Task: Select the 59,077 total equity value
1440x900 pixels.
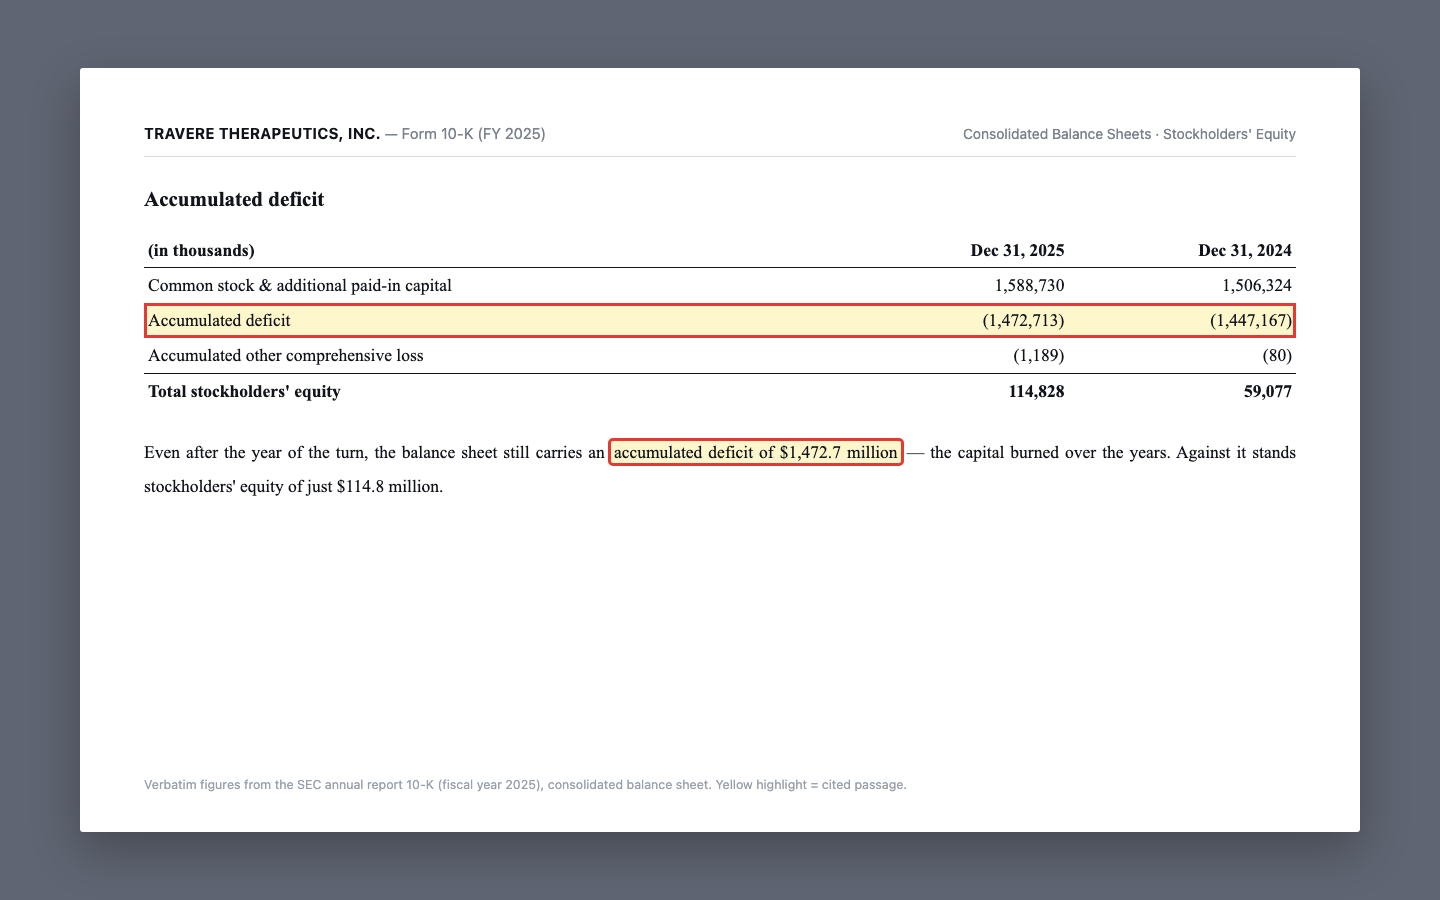Action: [x=1268, y=392]
